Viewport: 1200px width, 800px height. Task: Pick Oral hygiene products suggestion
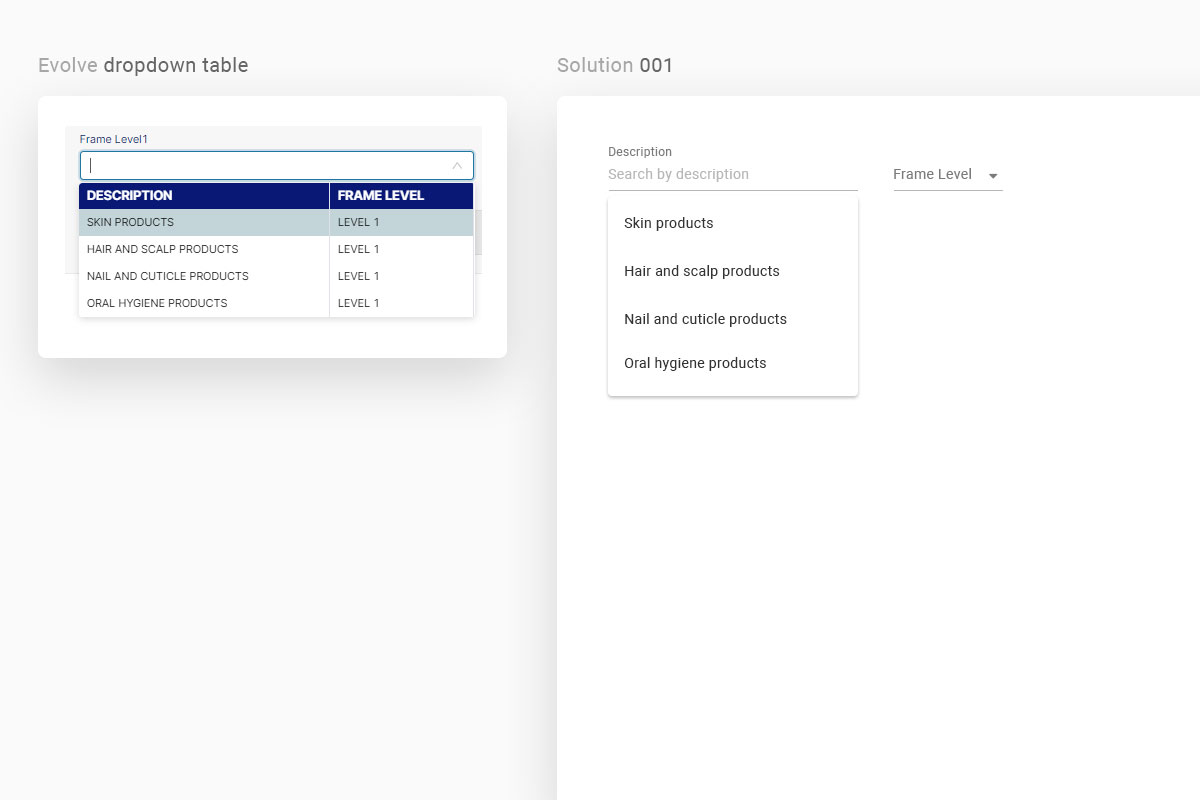[733, 363]
